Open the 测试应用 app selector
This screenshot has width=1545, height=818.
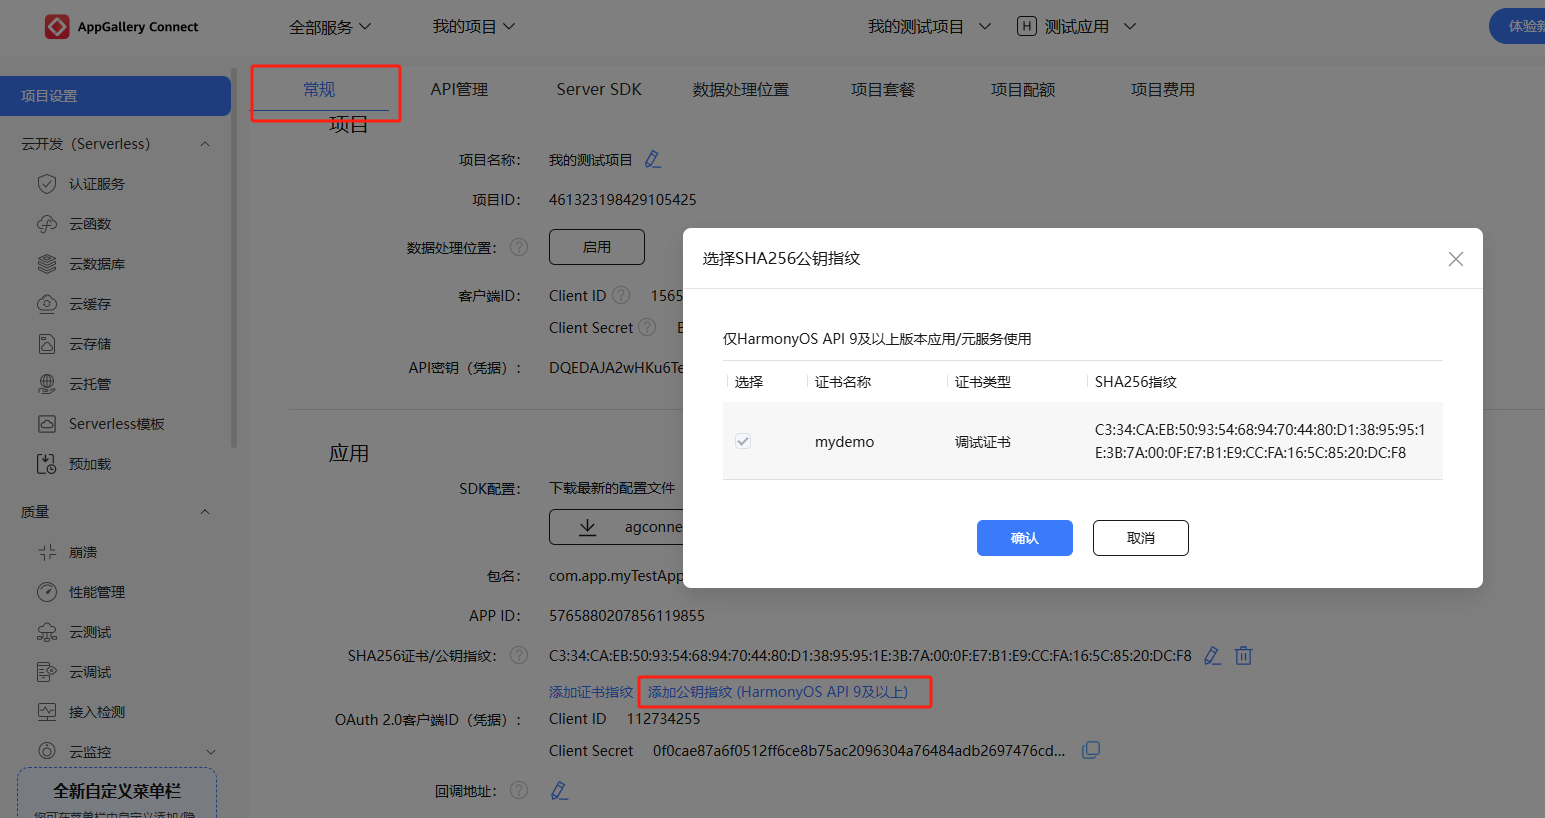tap(1077, 27)
